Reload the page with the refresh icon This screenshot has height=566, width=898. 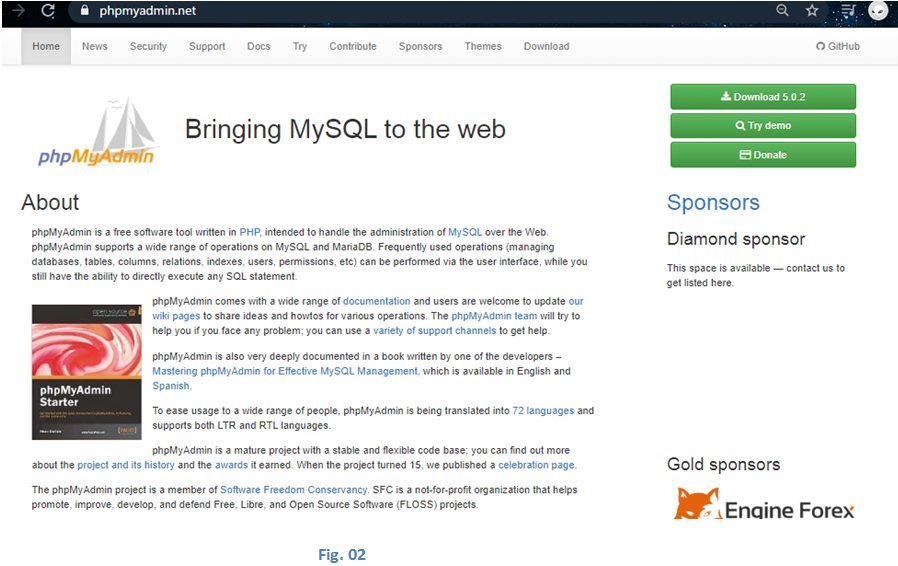[x=47, y=11]
